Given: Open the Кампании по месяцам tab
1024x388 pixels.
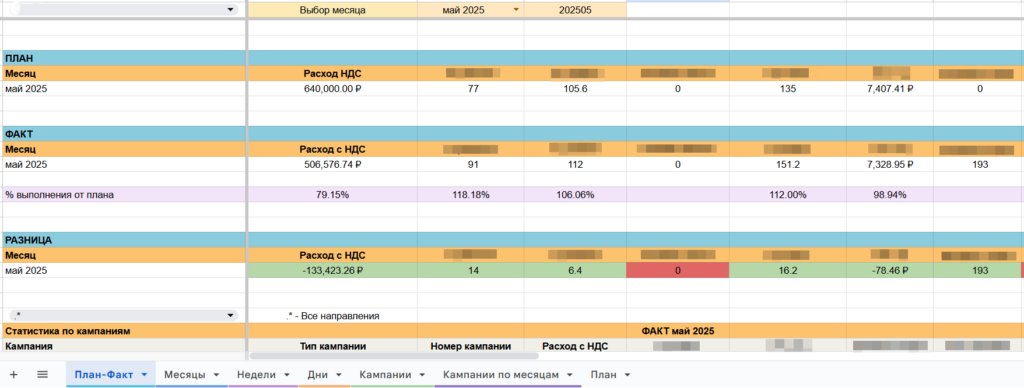Looking at the screenshot, I should (502, 375).
